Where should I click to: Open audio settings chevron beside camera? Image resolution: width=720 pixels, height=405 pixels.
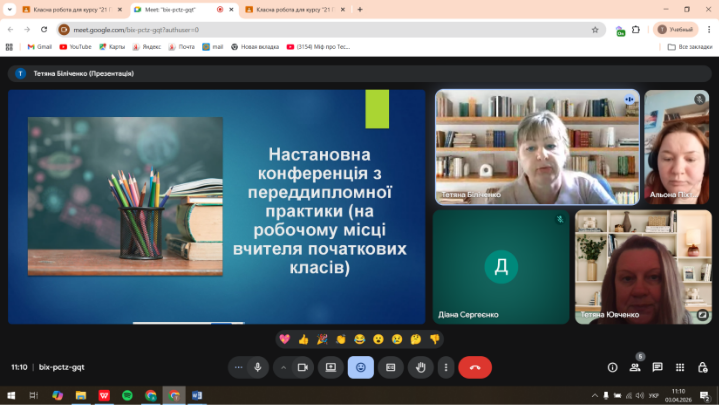click(283, 367)
